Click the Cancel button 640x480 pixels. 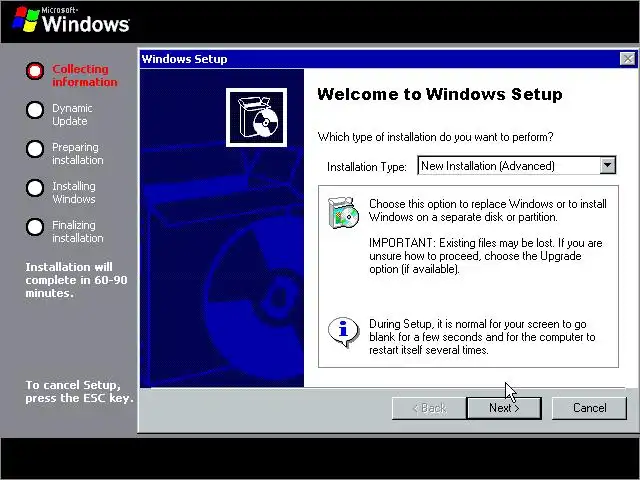(x=589, y=408)
